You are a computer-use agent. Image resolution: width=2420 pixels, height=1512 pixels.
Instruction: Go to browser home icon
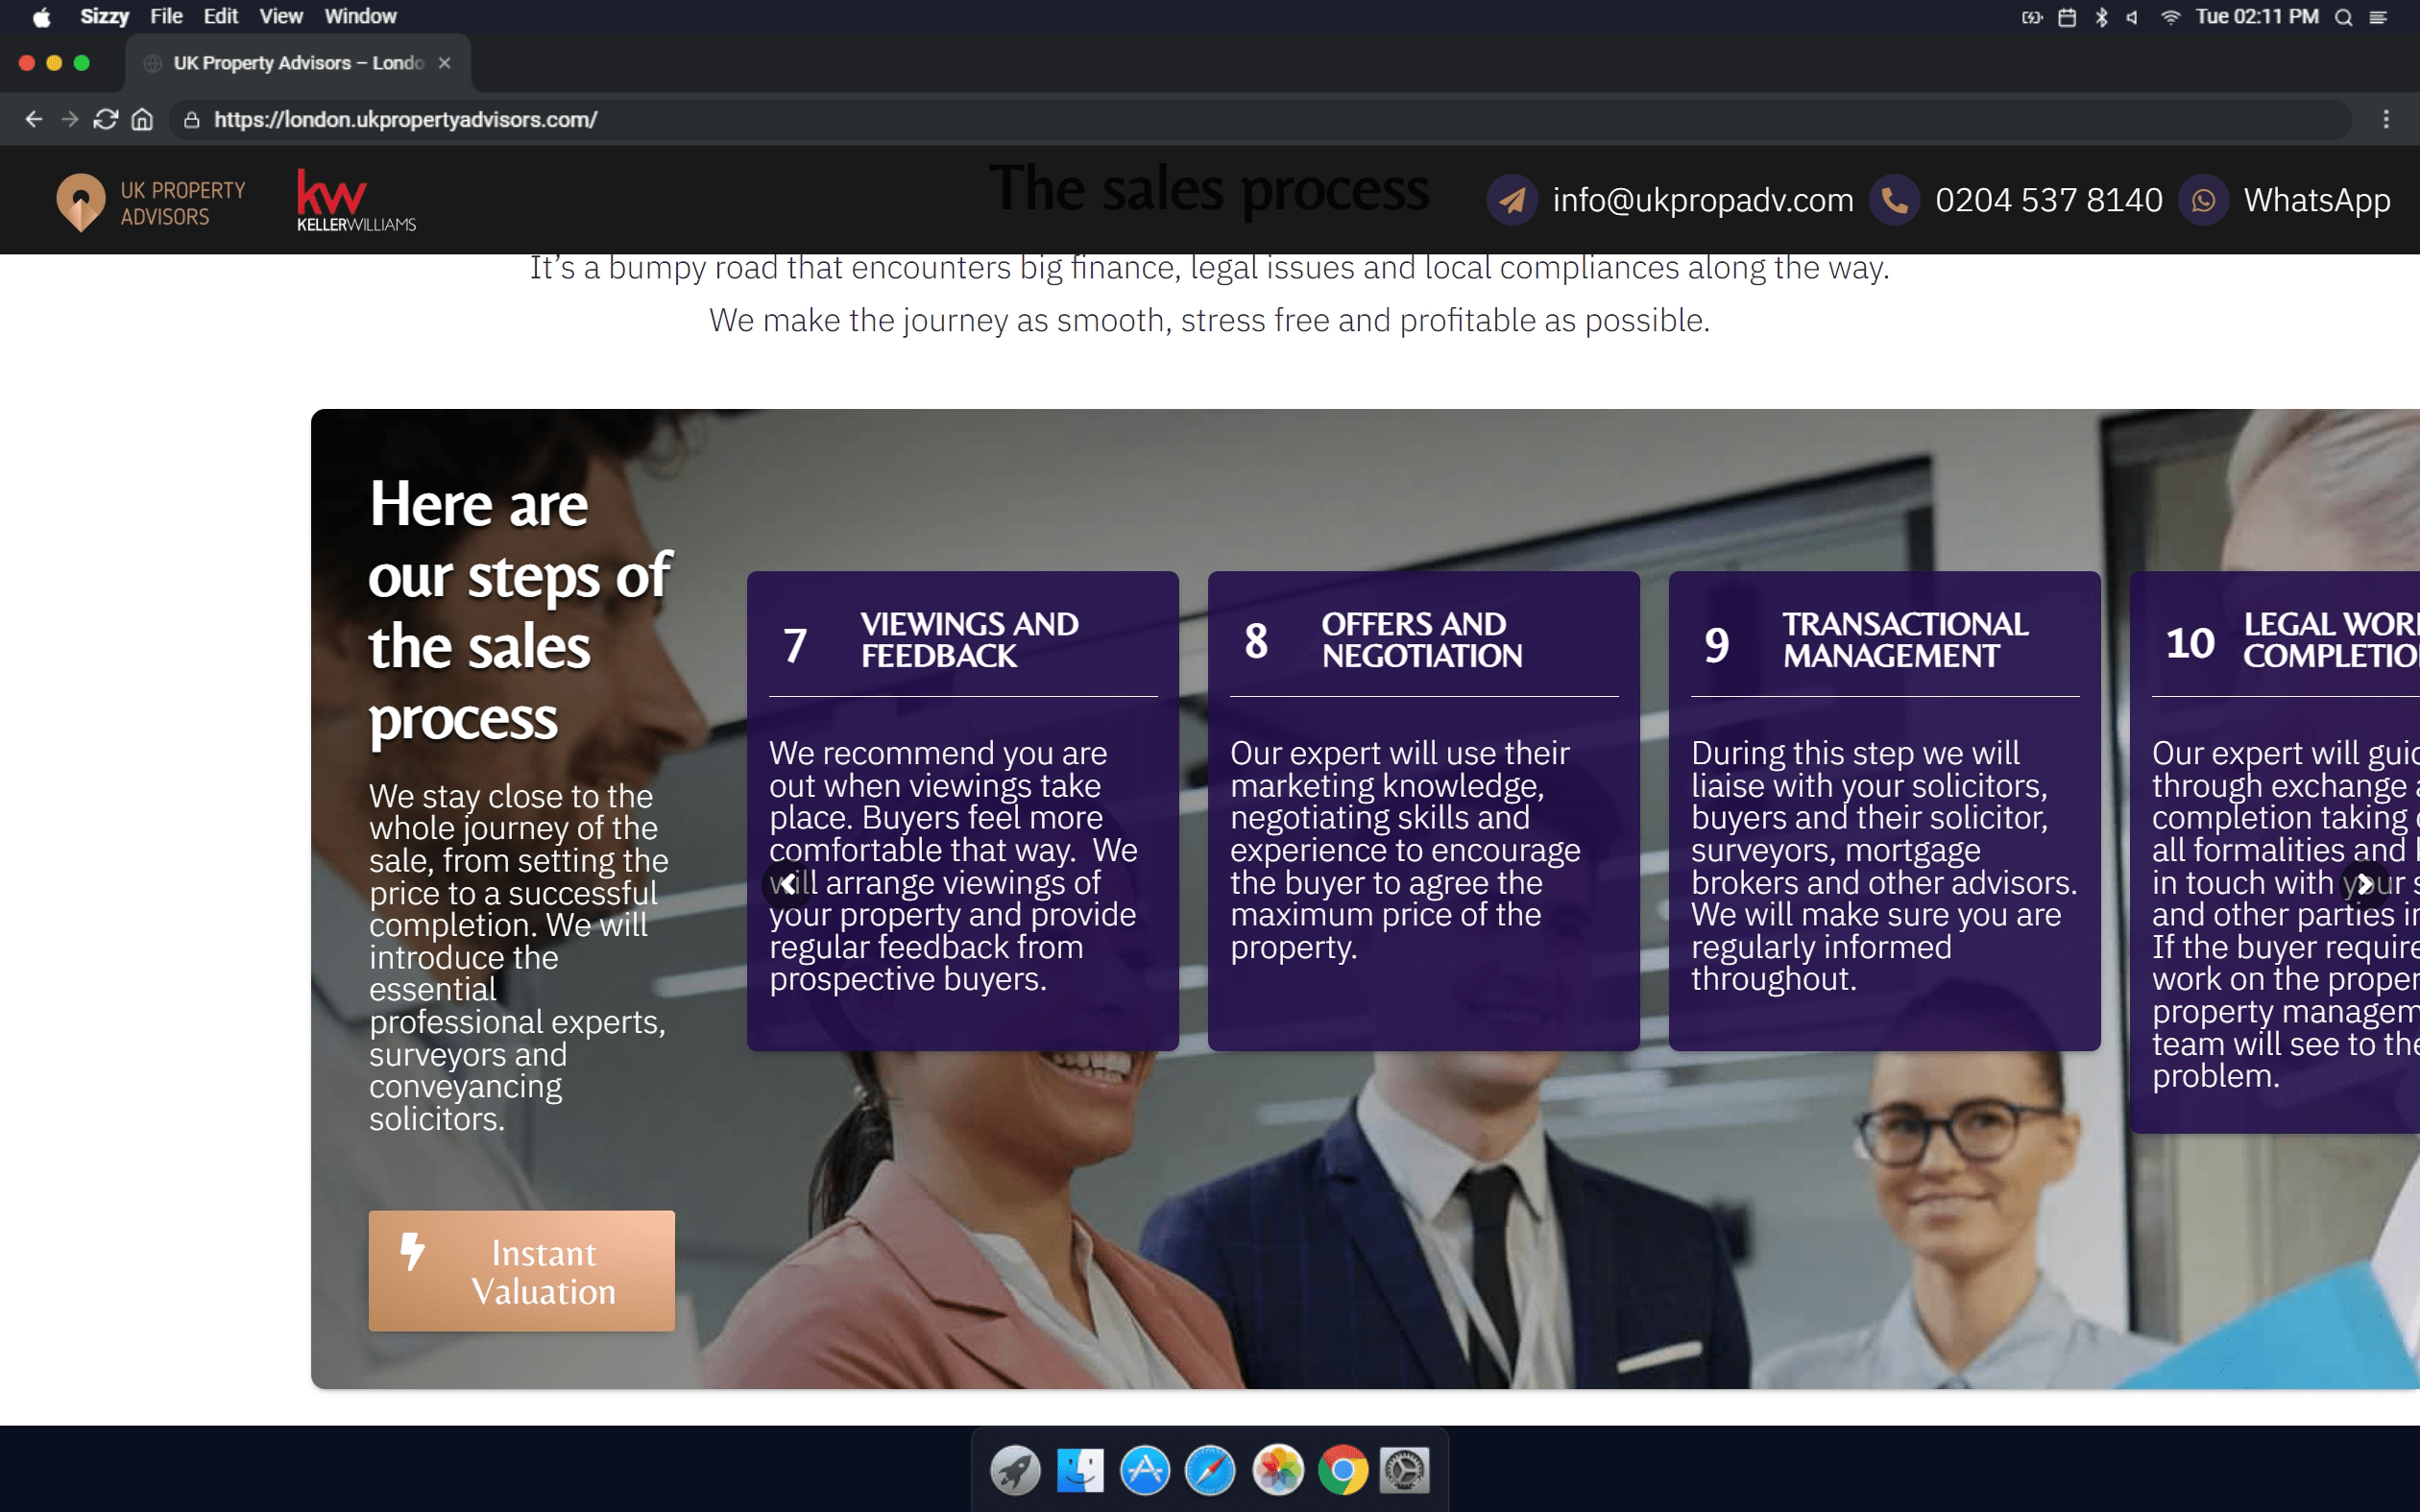tap(142, 119)
